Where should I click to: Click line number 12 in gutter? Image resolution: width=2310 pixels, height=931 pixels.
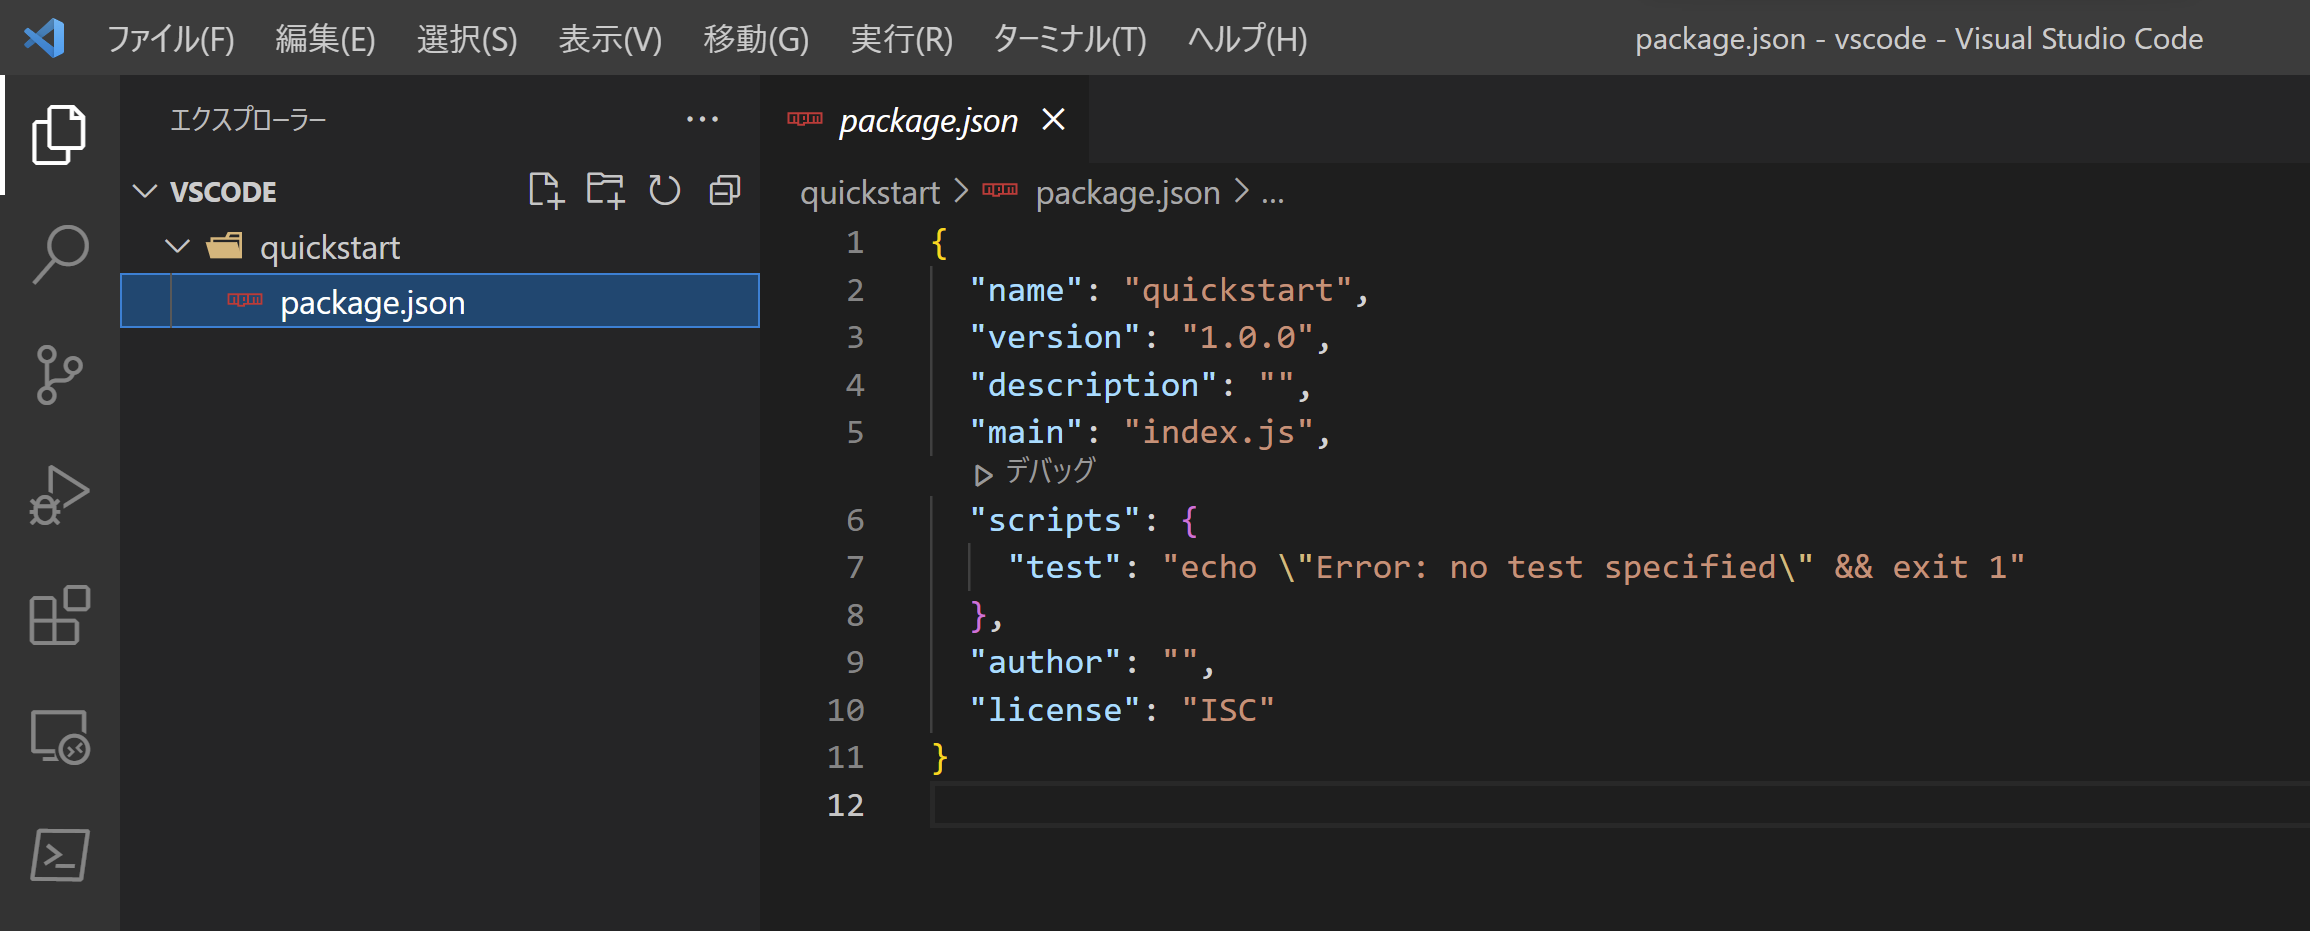(845, 805)
